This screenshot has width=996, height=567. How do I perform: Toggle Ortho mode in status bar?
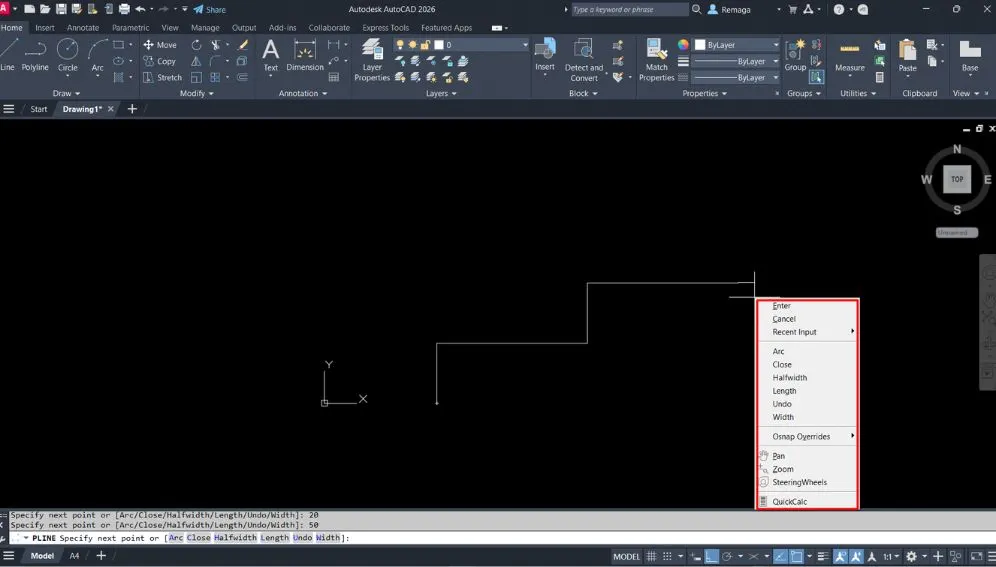711,556
